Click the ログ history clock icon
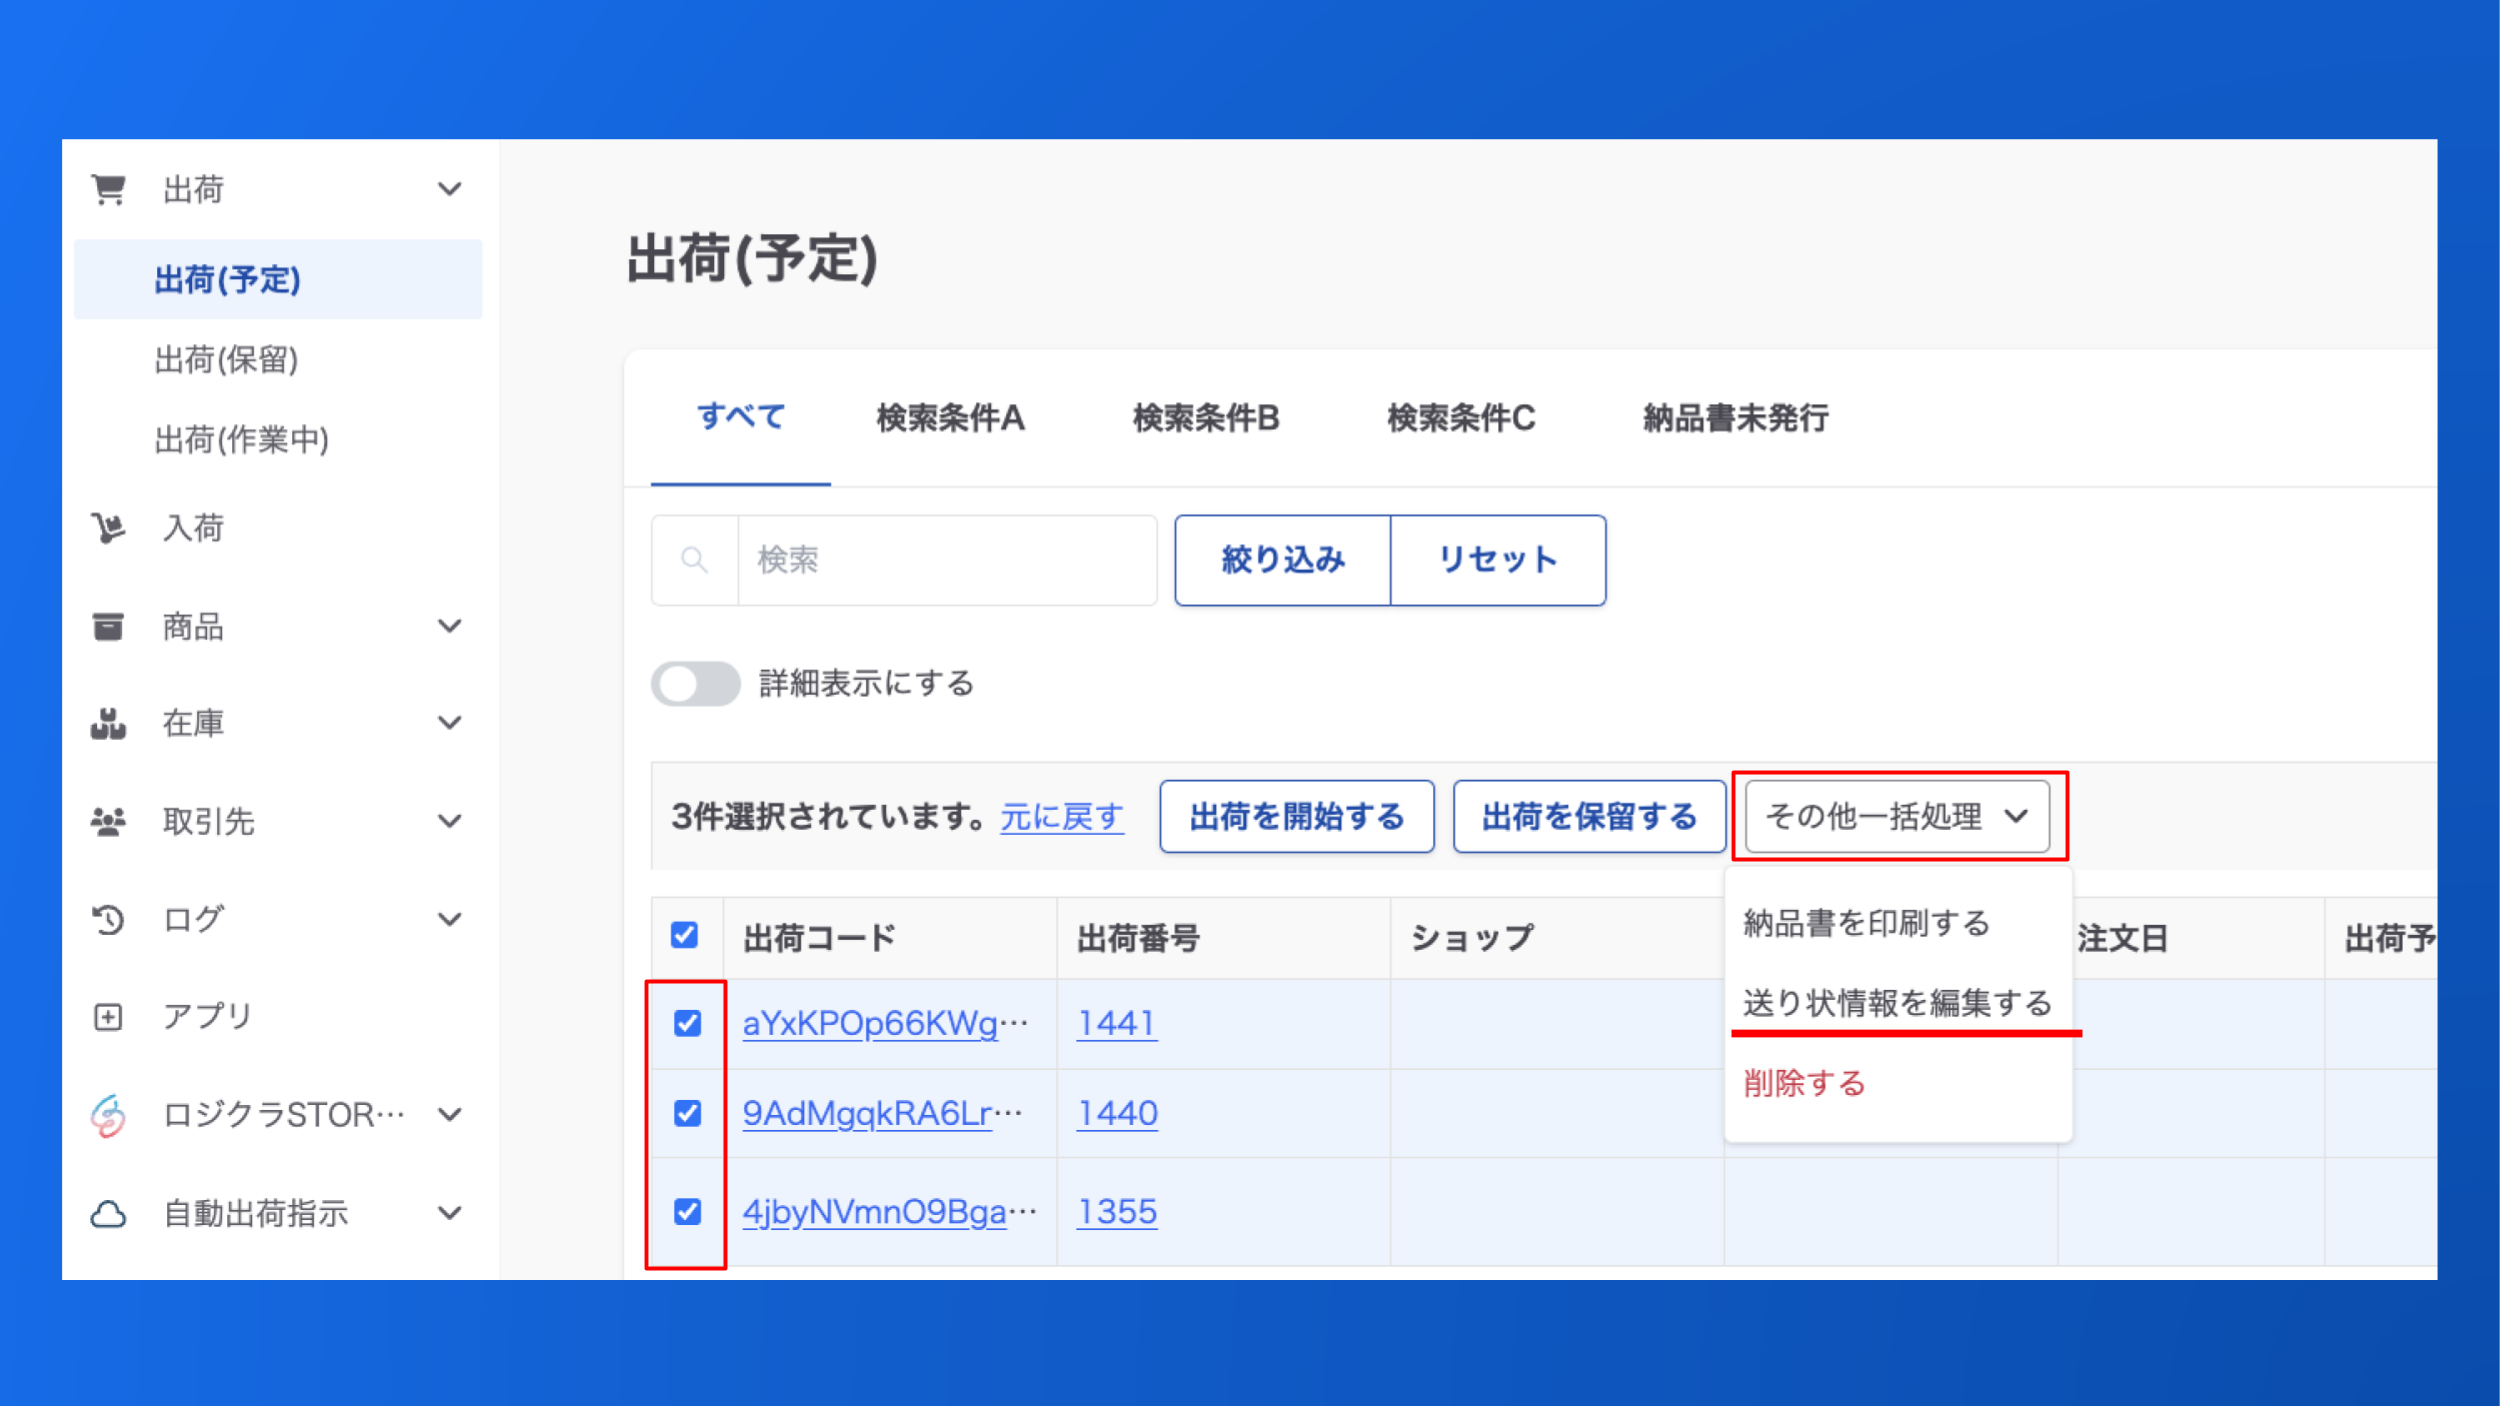Screen dimensions: 2500x1406 [x=108, y=919]
